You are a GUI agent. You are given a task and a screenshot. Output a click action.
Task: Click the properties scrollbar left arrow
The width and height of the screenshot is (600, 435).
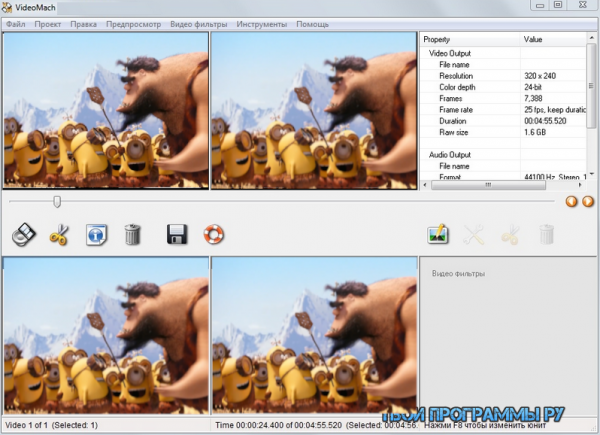tap(425, 185)
